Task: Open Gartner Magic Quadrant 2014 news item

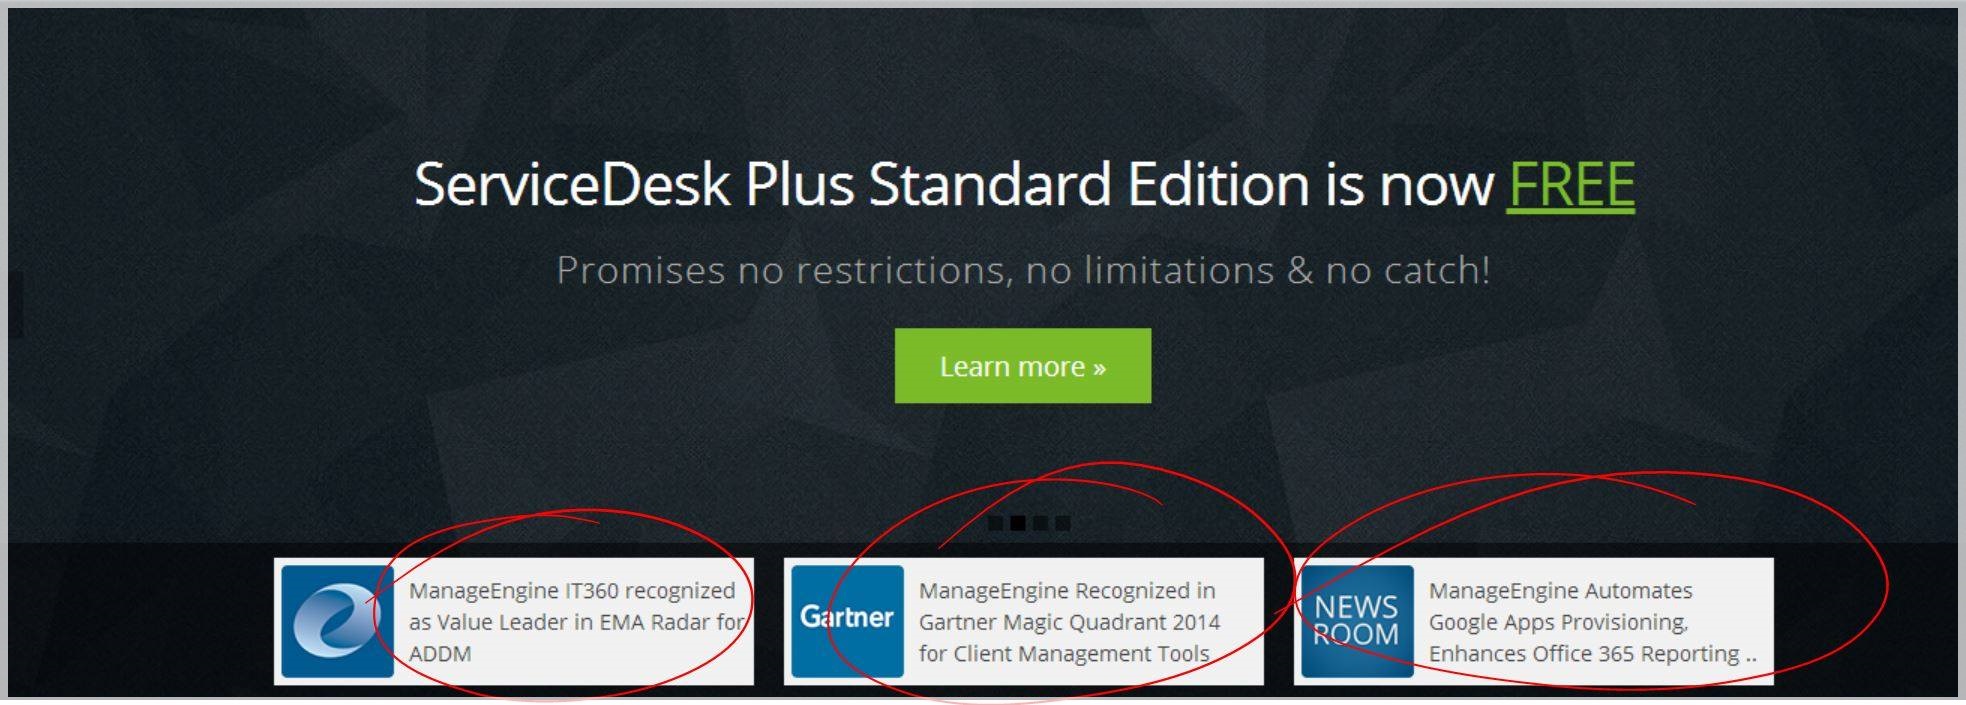Action: [1069, 621]
